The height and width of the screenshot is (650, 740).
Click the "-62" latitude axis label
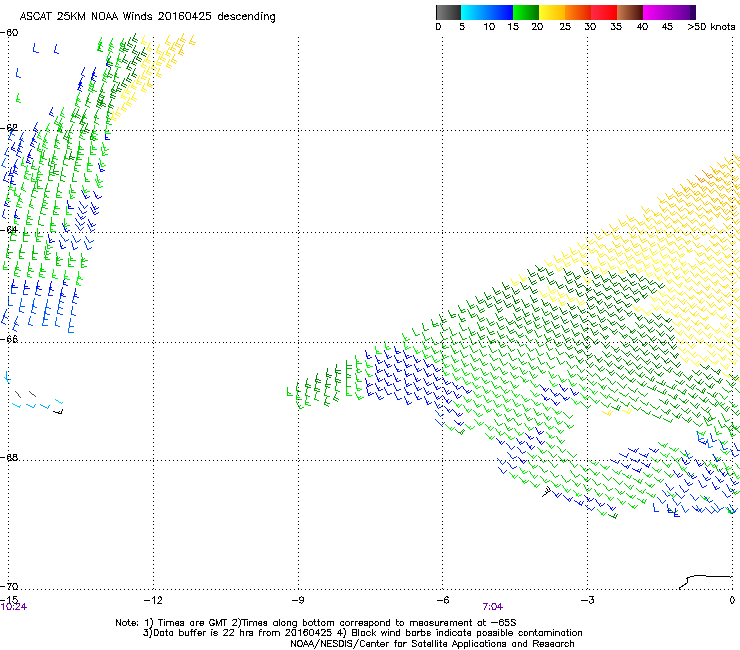point(9,128)
